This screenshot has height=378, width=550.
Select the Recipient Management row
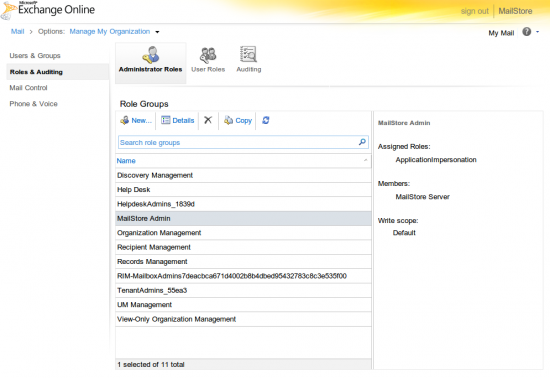pyautogui.click(x=243, y=247)
